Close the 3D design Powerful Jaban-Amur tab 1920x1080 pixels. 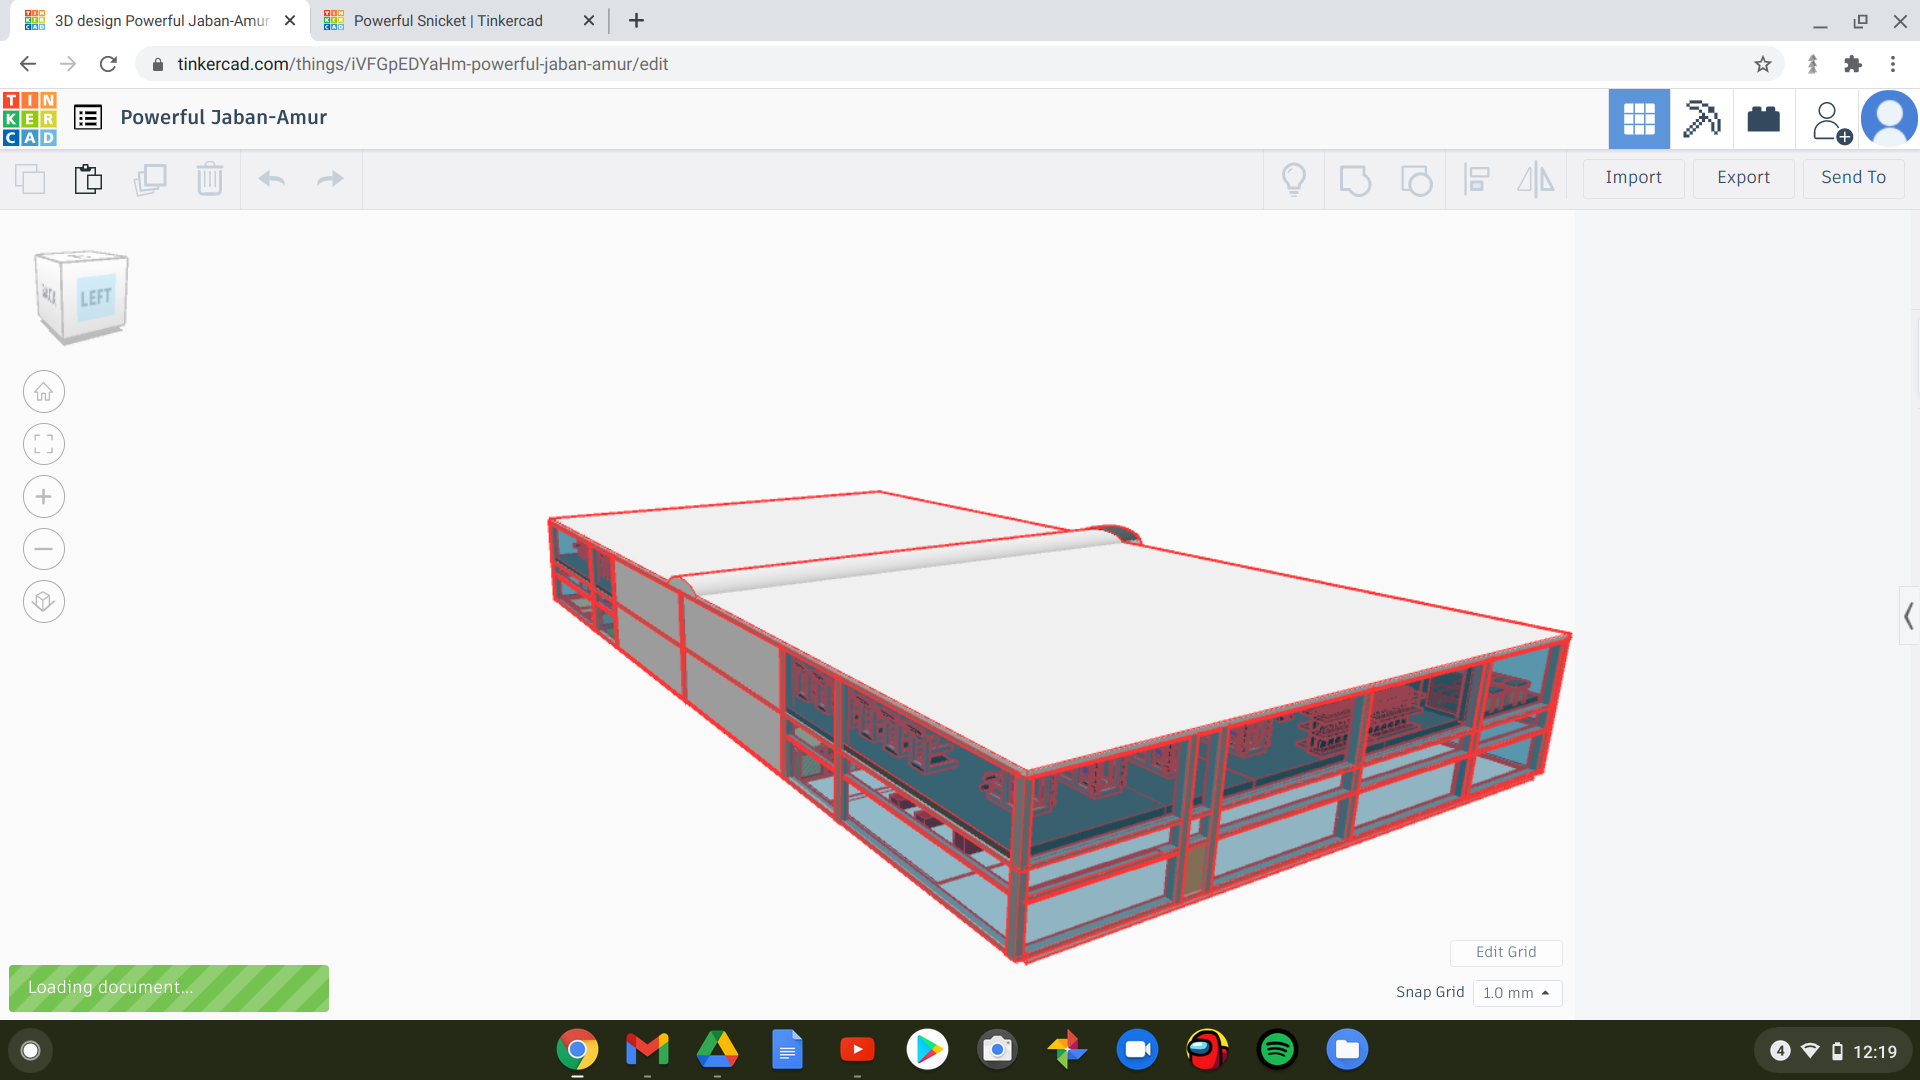(290, 21)
